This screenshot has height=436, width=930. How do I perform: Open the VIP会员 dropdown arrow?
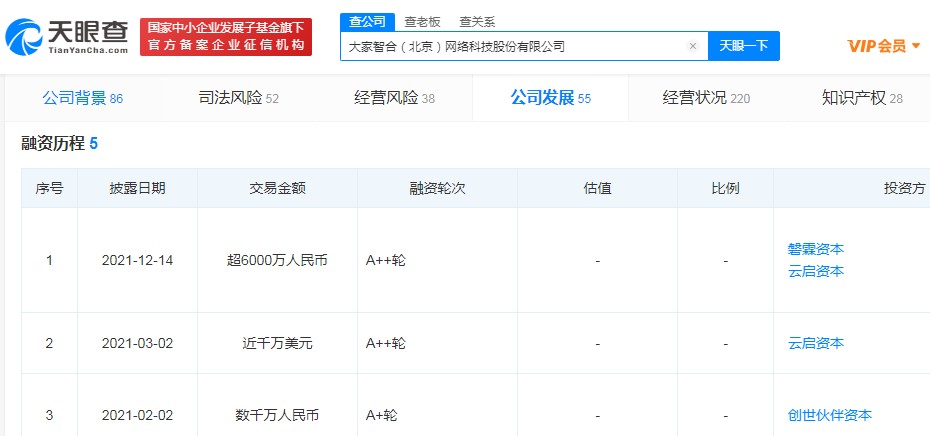point(916,46)
